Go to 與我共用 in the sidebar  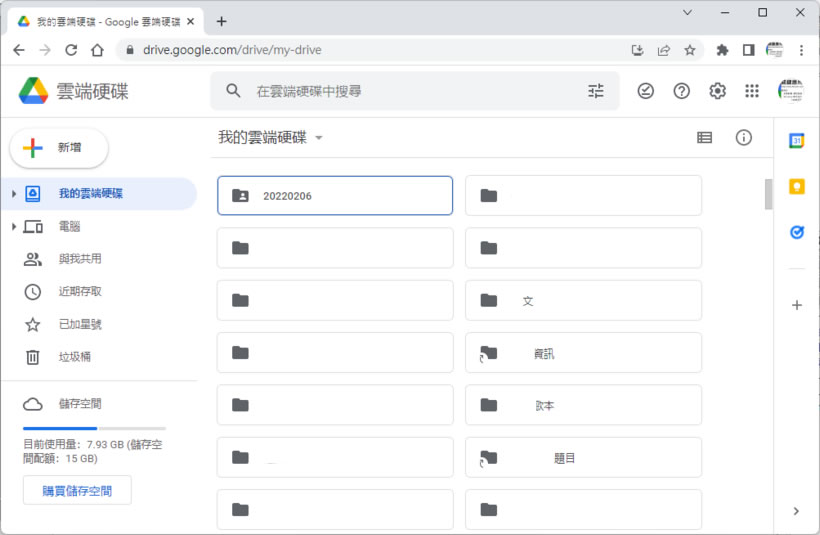(80, 259)
